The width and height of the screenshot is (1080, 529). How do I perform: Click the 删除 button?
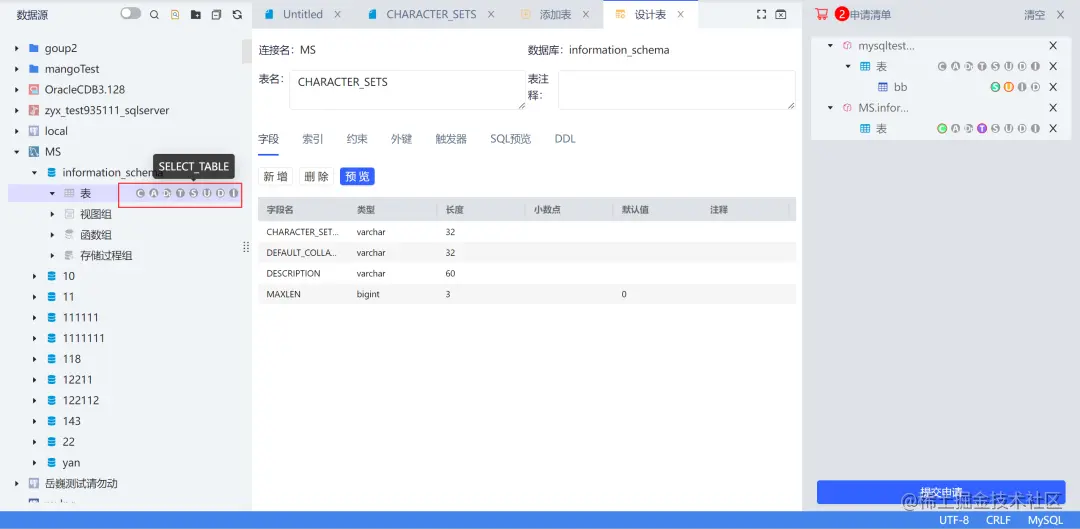click(316, 176)
